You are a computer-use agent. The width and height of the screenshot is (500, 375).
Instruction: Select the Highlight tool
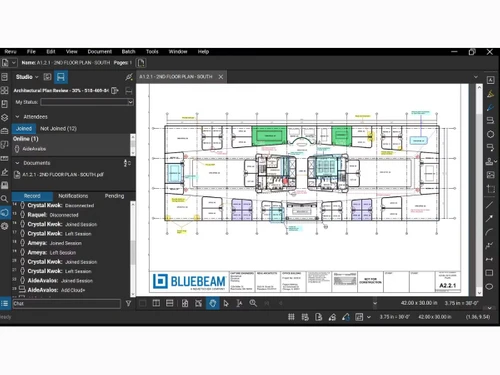pyautogui.click(x=490, y=94)
